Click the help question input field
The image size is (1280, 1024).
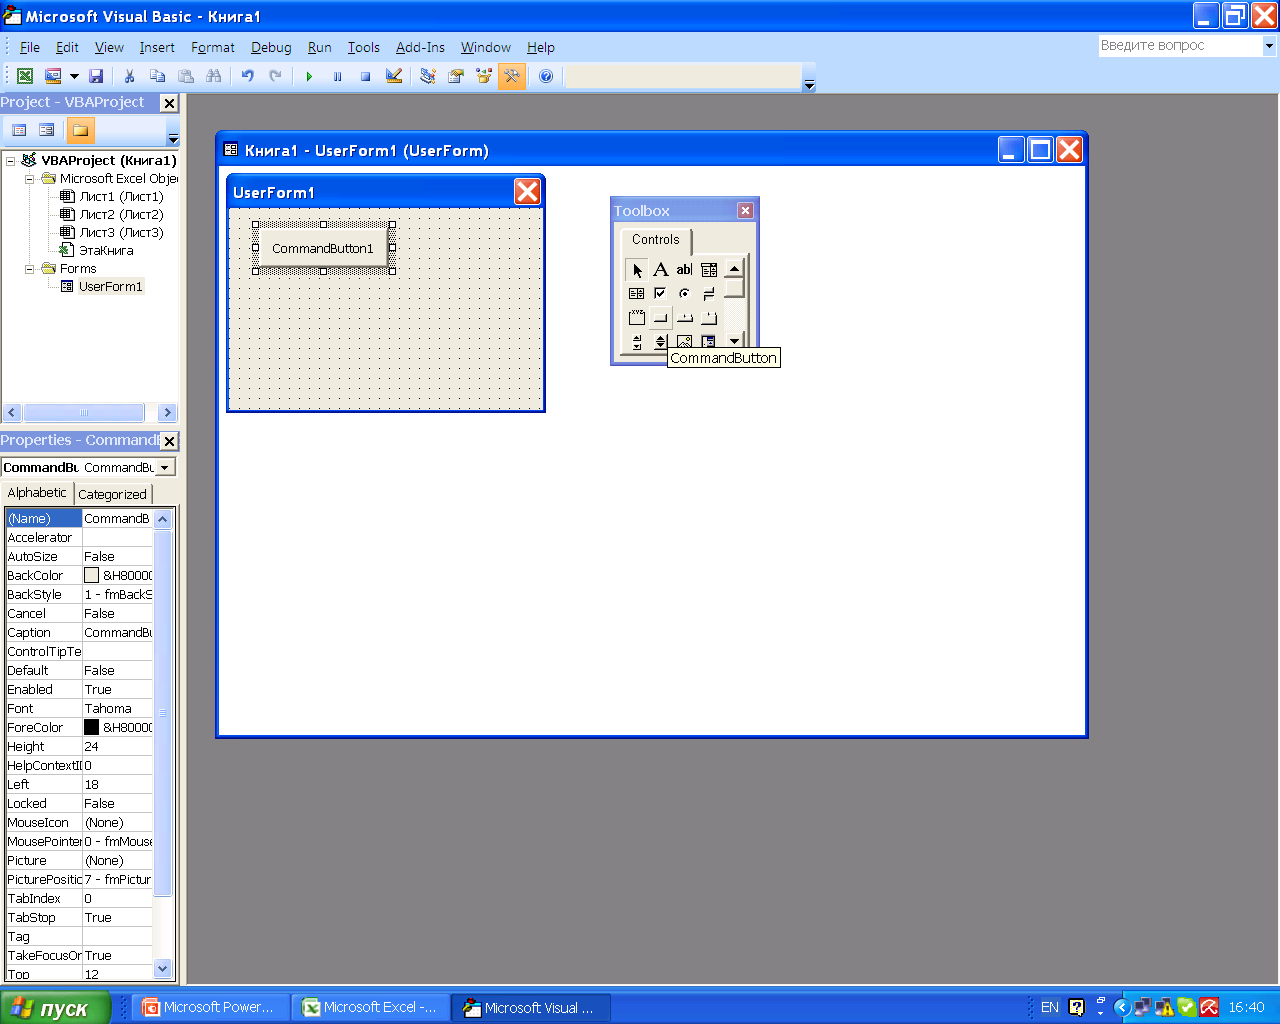pos(1180,46)
